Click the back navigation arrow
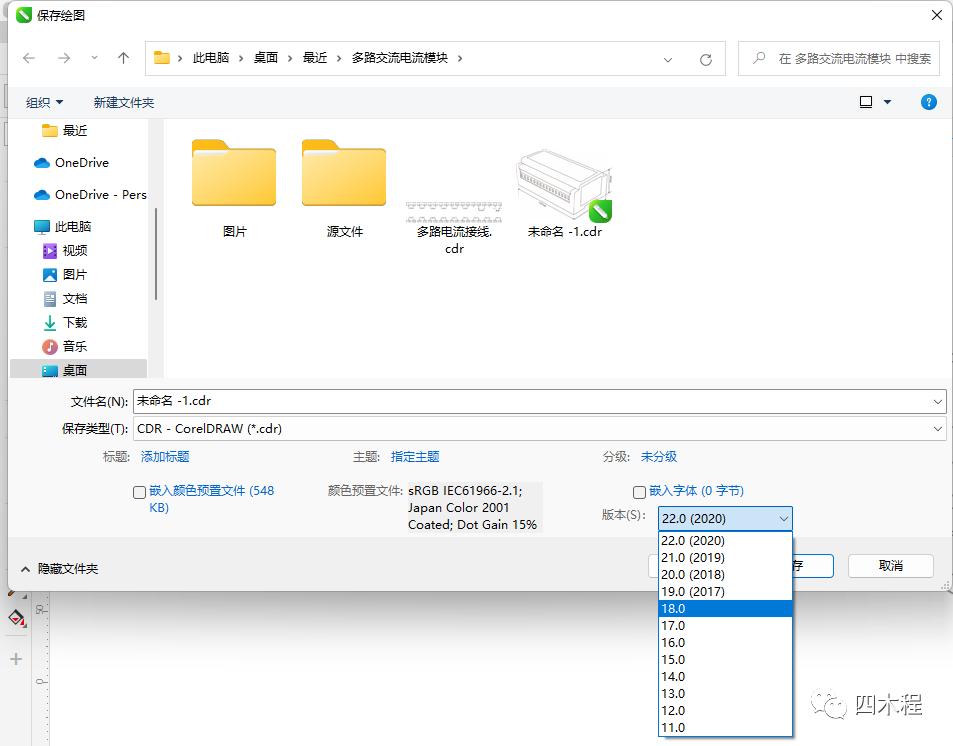 [30, 58]
